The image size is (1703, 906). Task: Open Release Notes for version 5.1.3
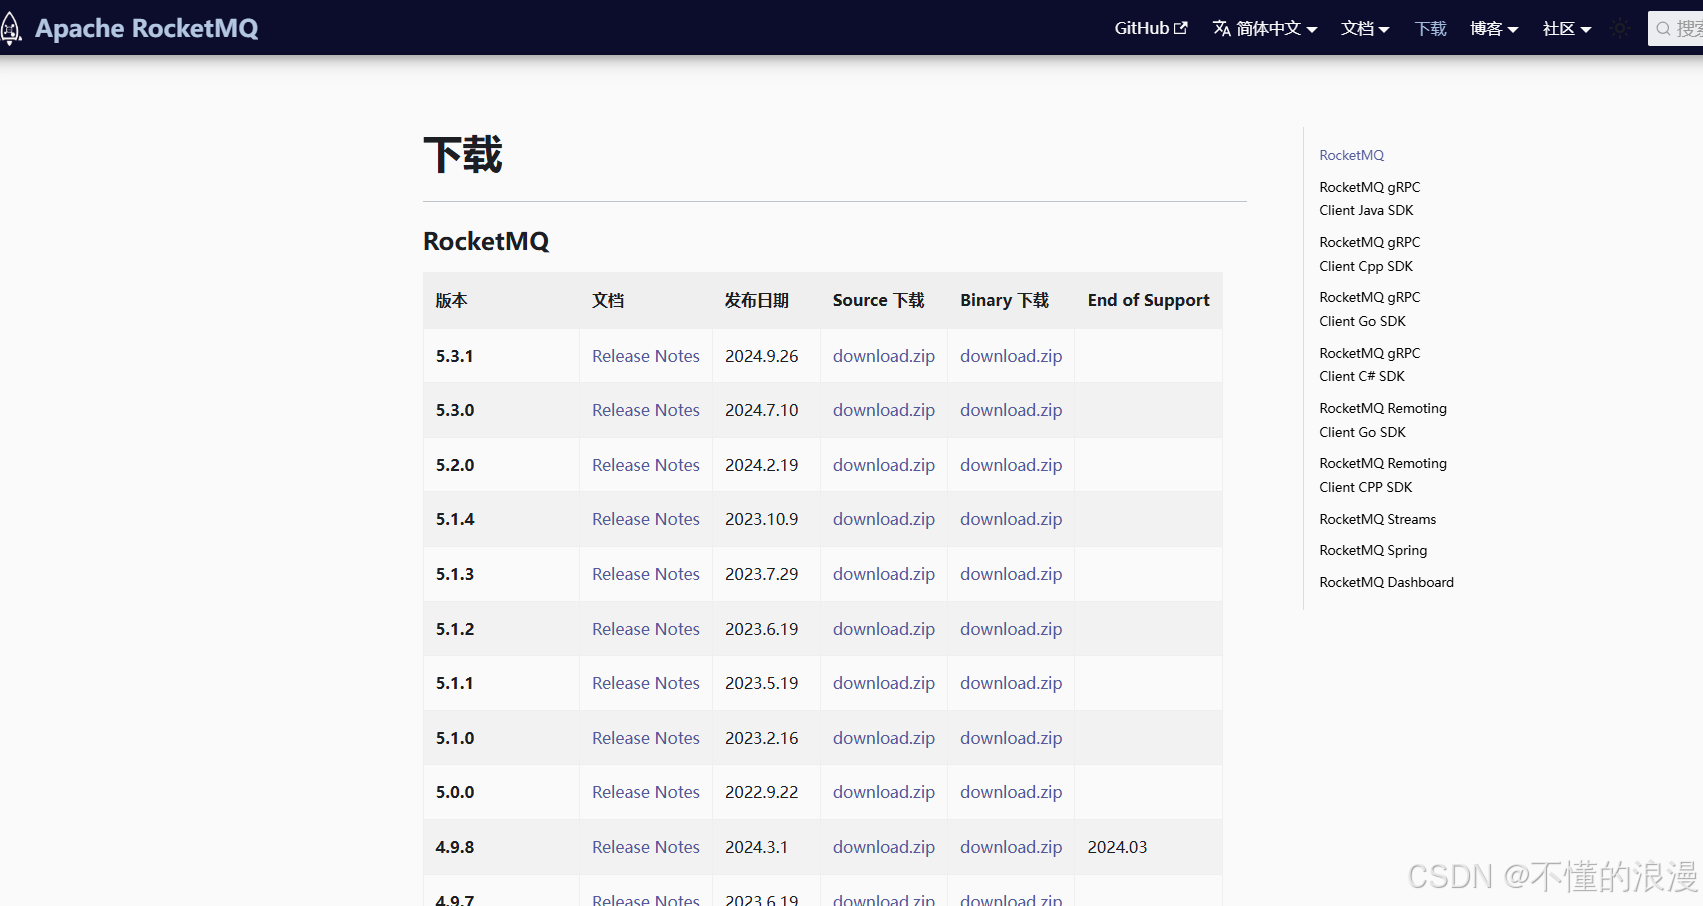[x=646, y=574]
